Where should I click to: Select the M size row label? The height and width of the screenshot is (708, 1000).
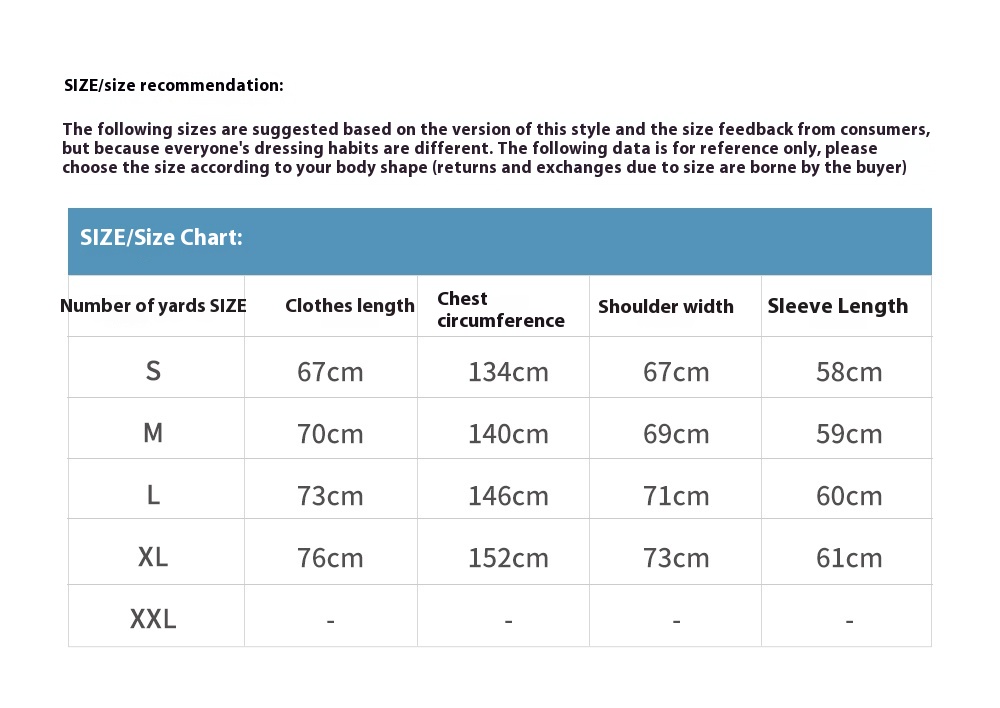coord(153,433)
